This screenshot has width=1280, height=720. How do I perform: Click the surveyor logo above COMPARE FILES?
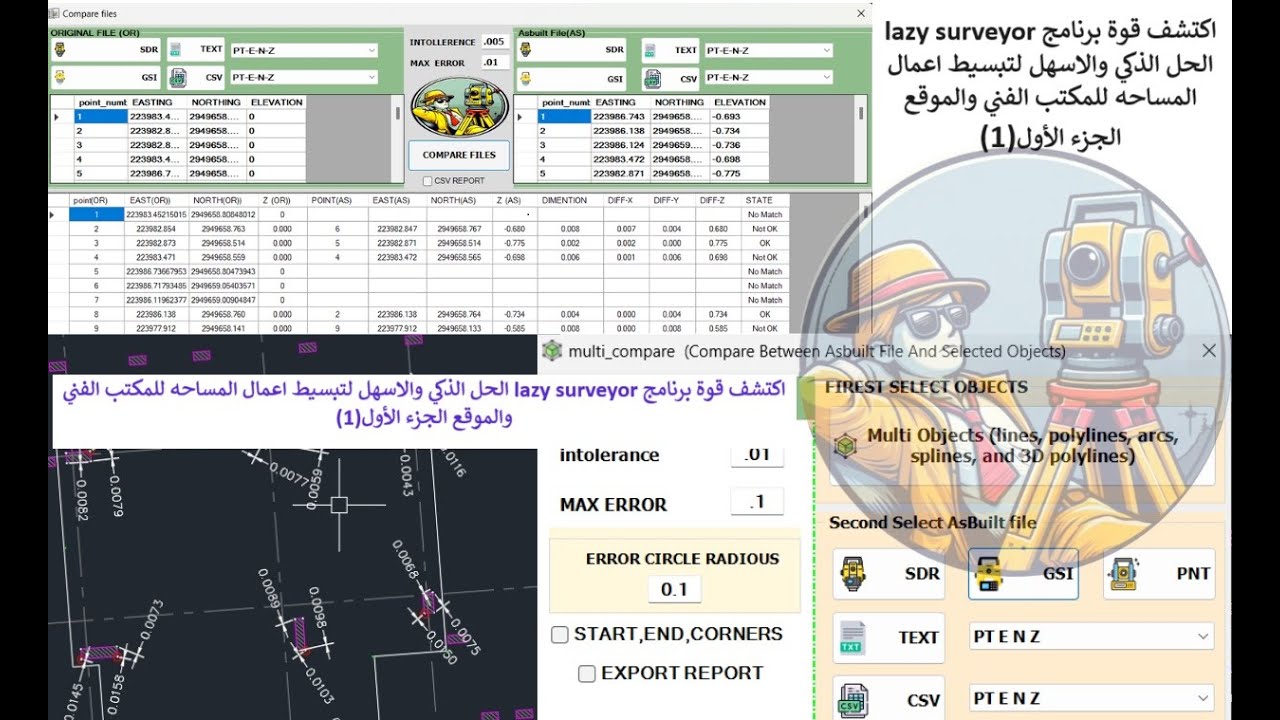click(x=458, y=107)
